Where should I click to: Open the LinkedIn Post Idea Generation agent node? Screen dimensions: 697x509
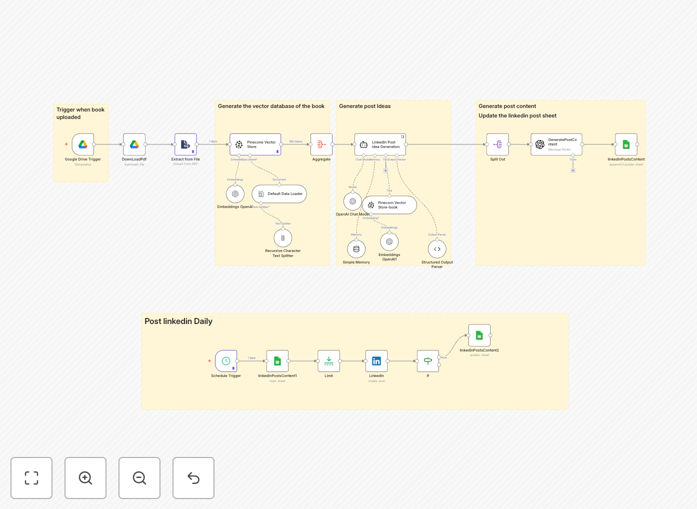click(380, 144)
